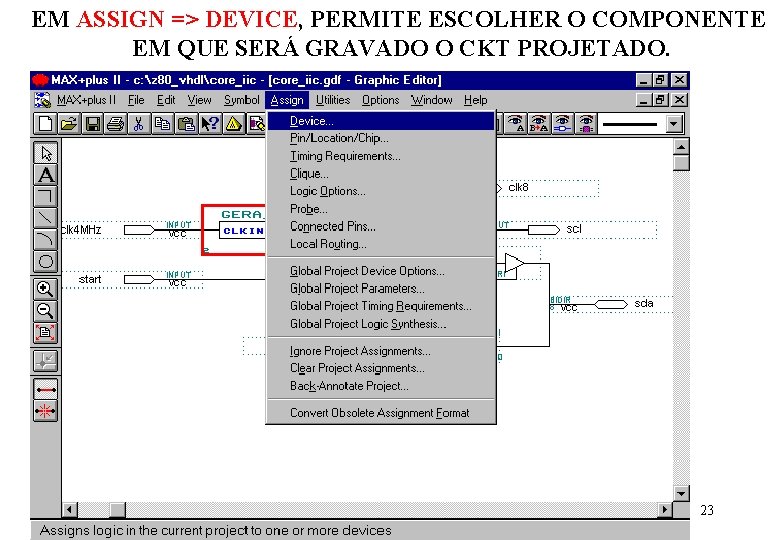The width and height of the screenshot is (780, 540).
Task: Click the Zoom Out magnifier
Action: 46,311
